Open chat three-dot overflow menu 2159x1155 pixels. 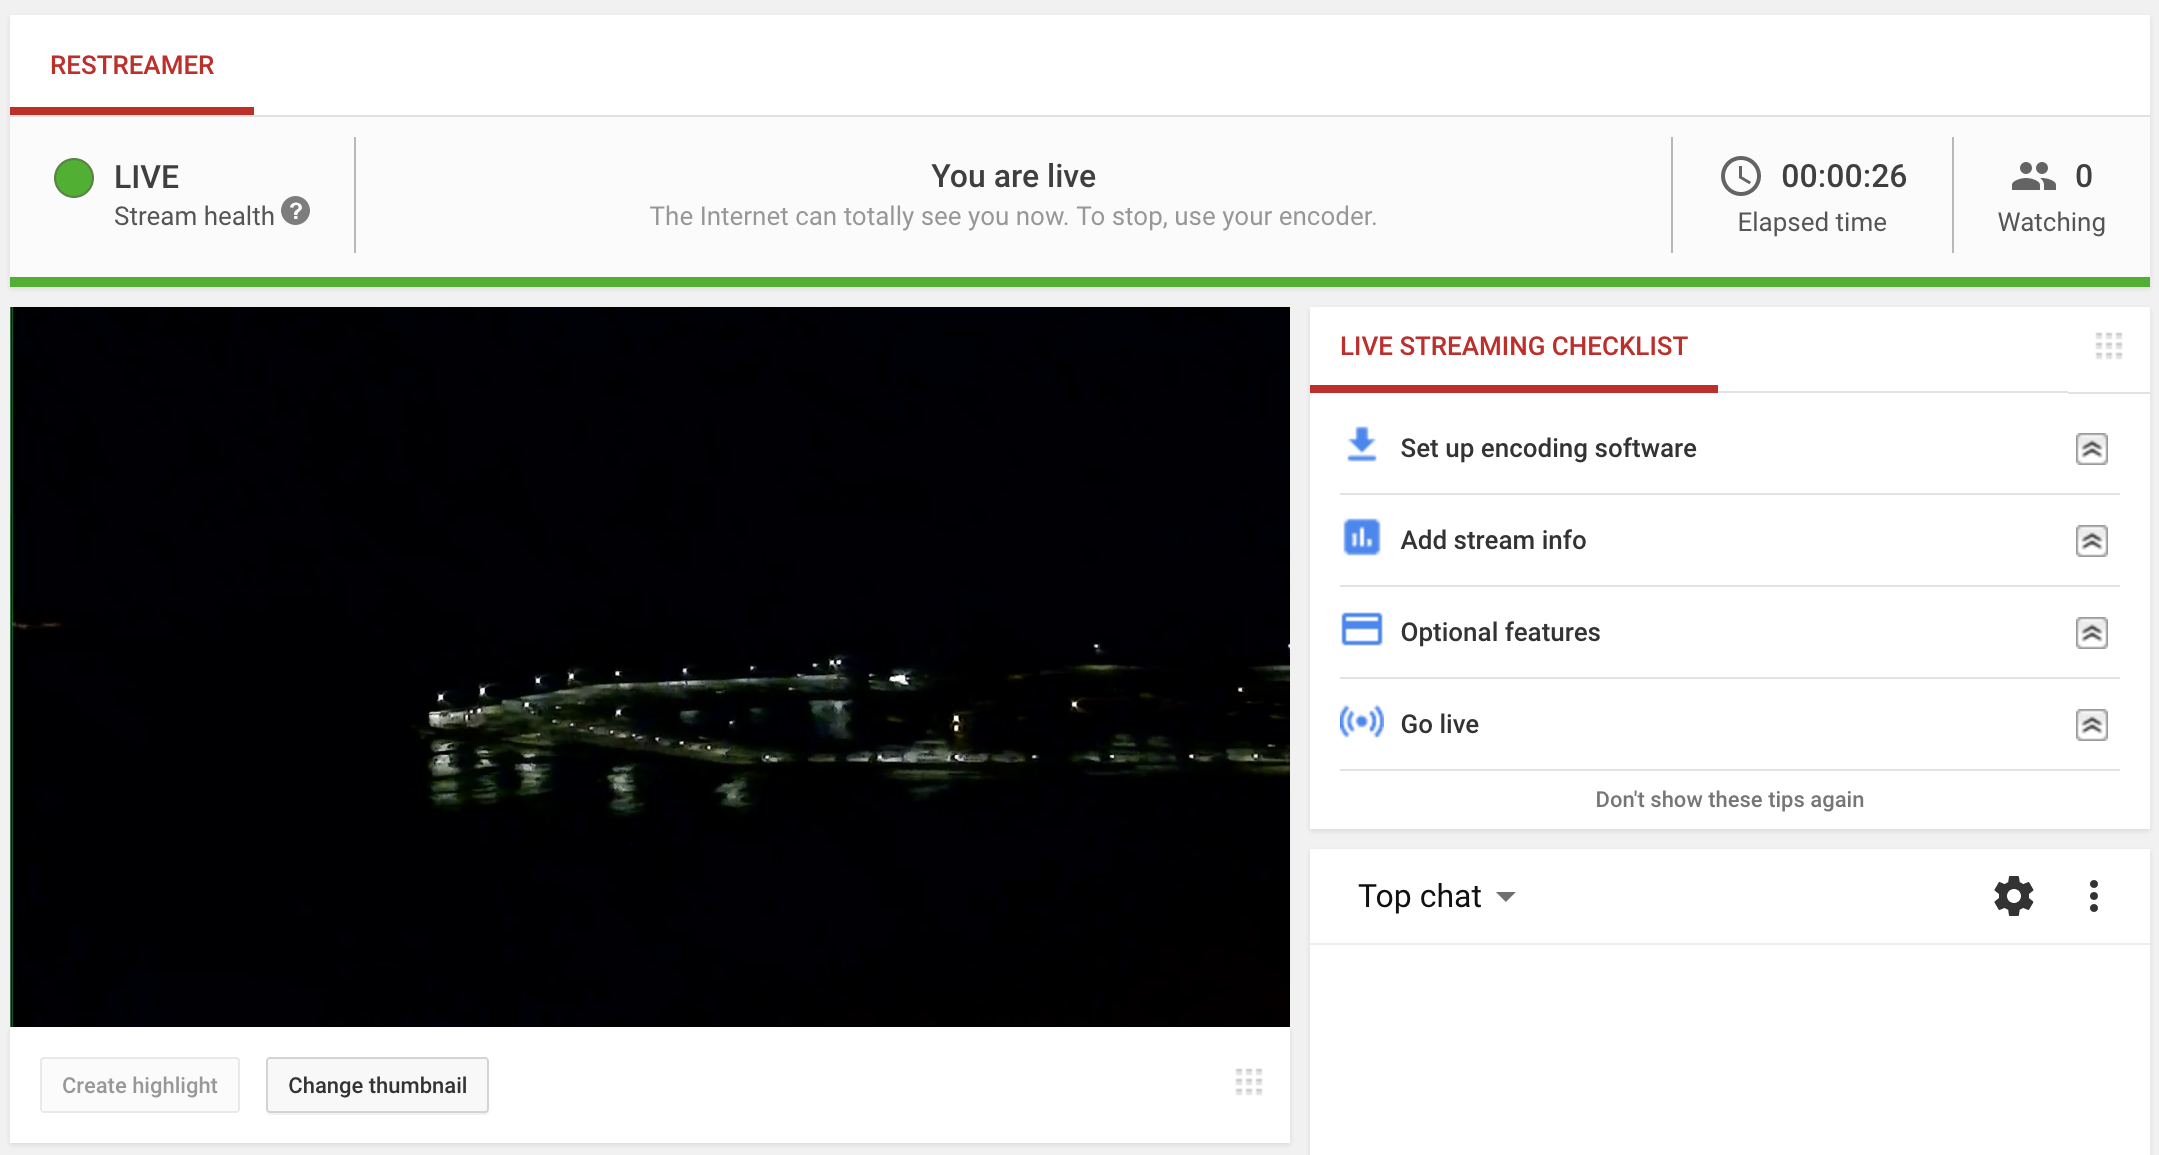coord(2093,896)
